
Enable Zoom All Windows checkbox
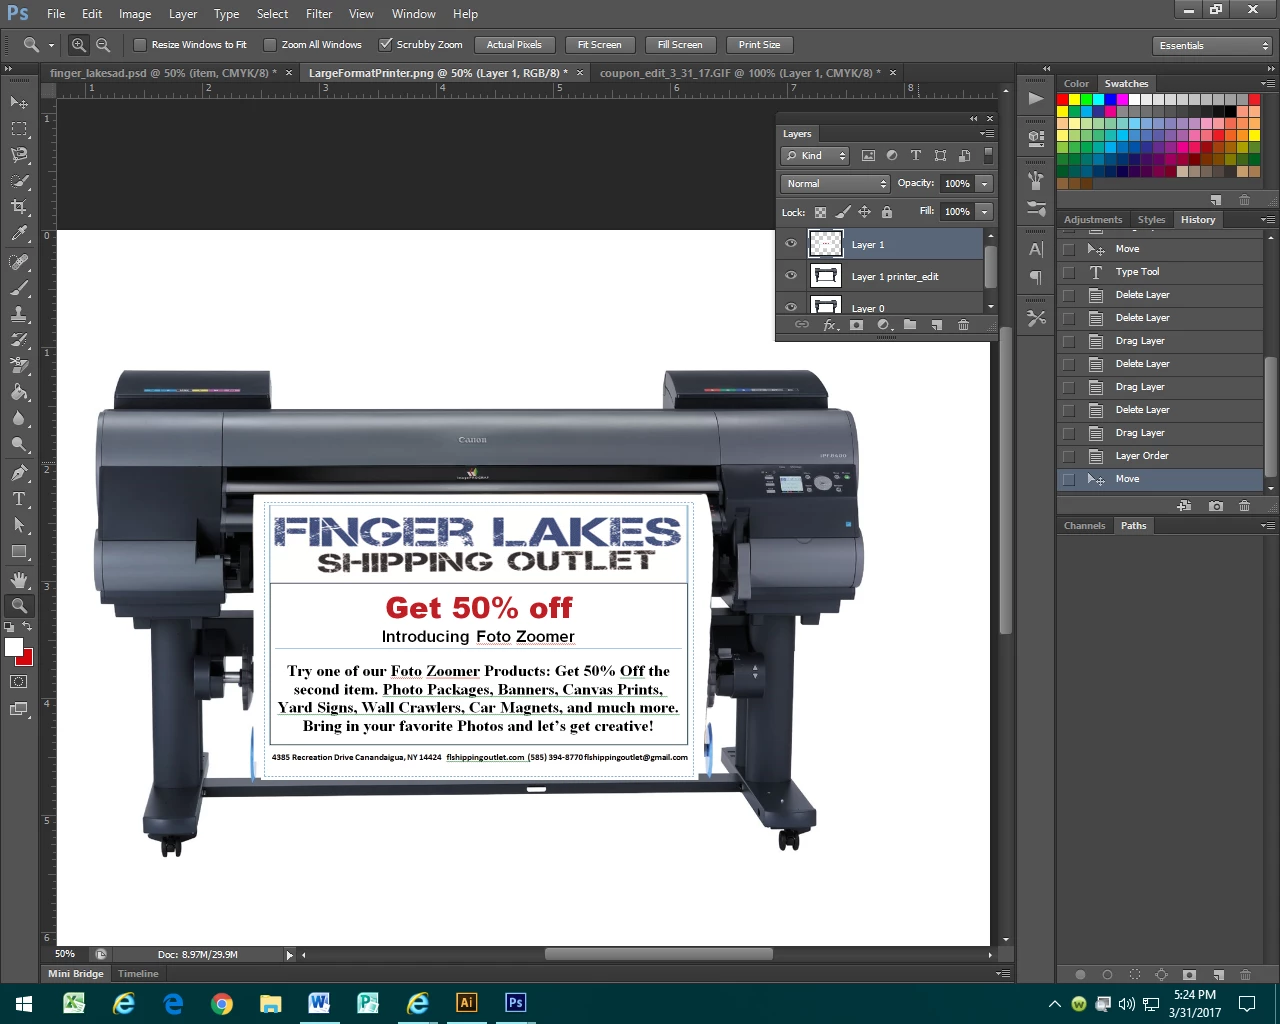(x=270, y=45)
